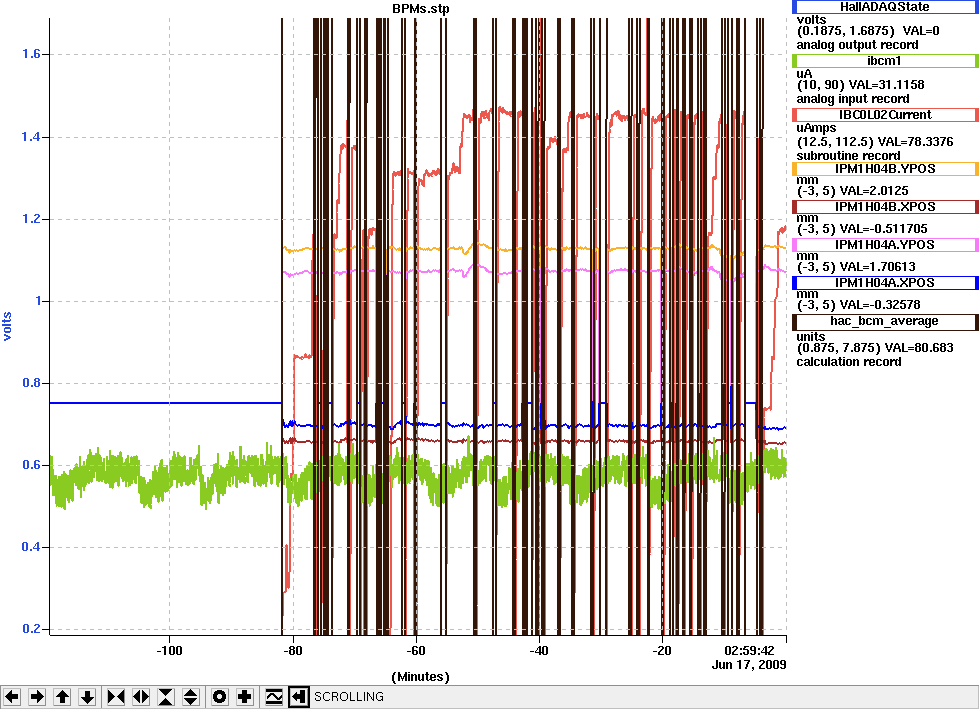Click the 0.8 y-axis tick label
Viewport: 979px width, 709px height.
pos(31,383)
